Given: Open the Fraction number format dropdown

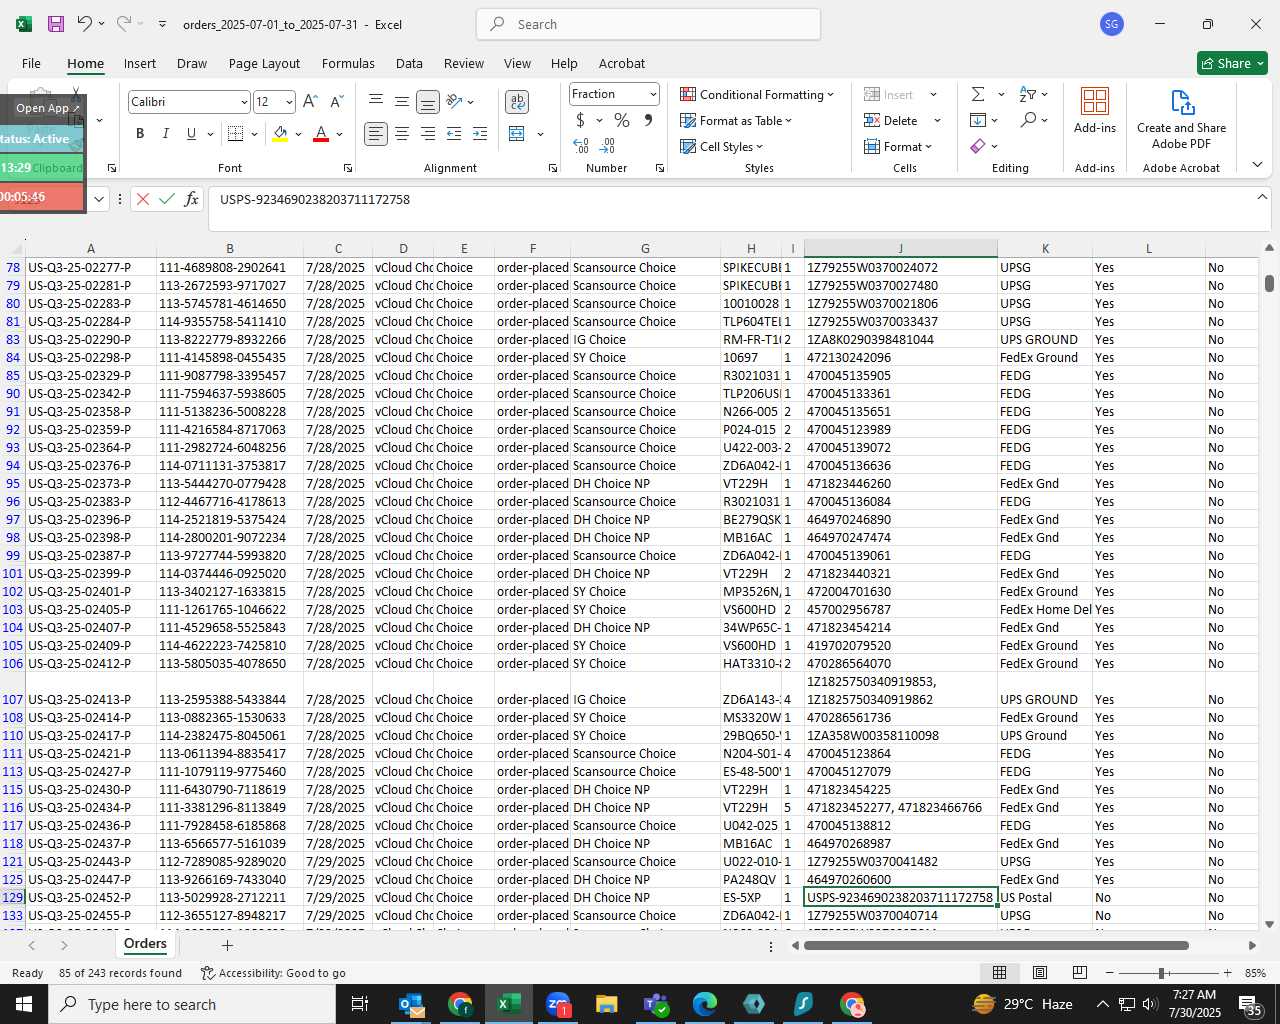Looking at the screenshot, I should click(x=653, y=94).
